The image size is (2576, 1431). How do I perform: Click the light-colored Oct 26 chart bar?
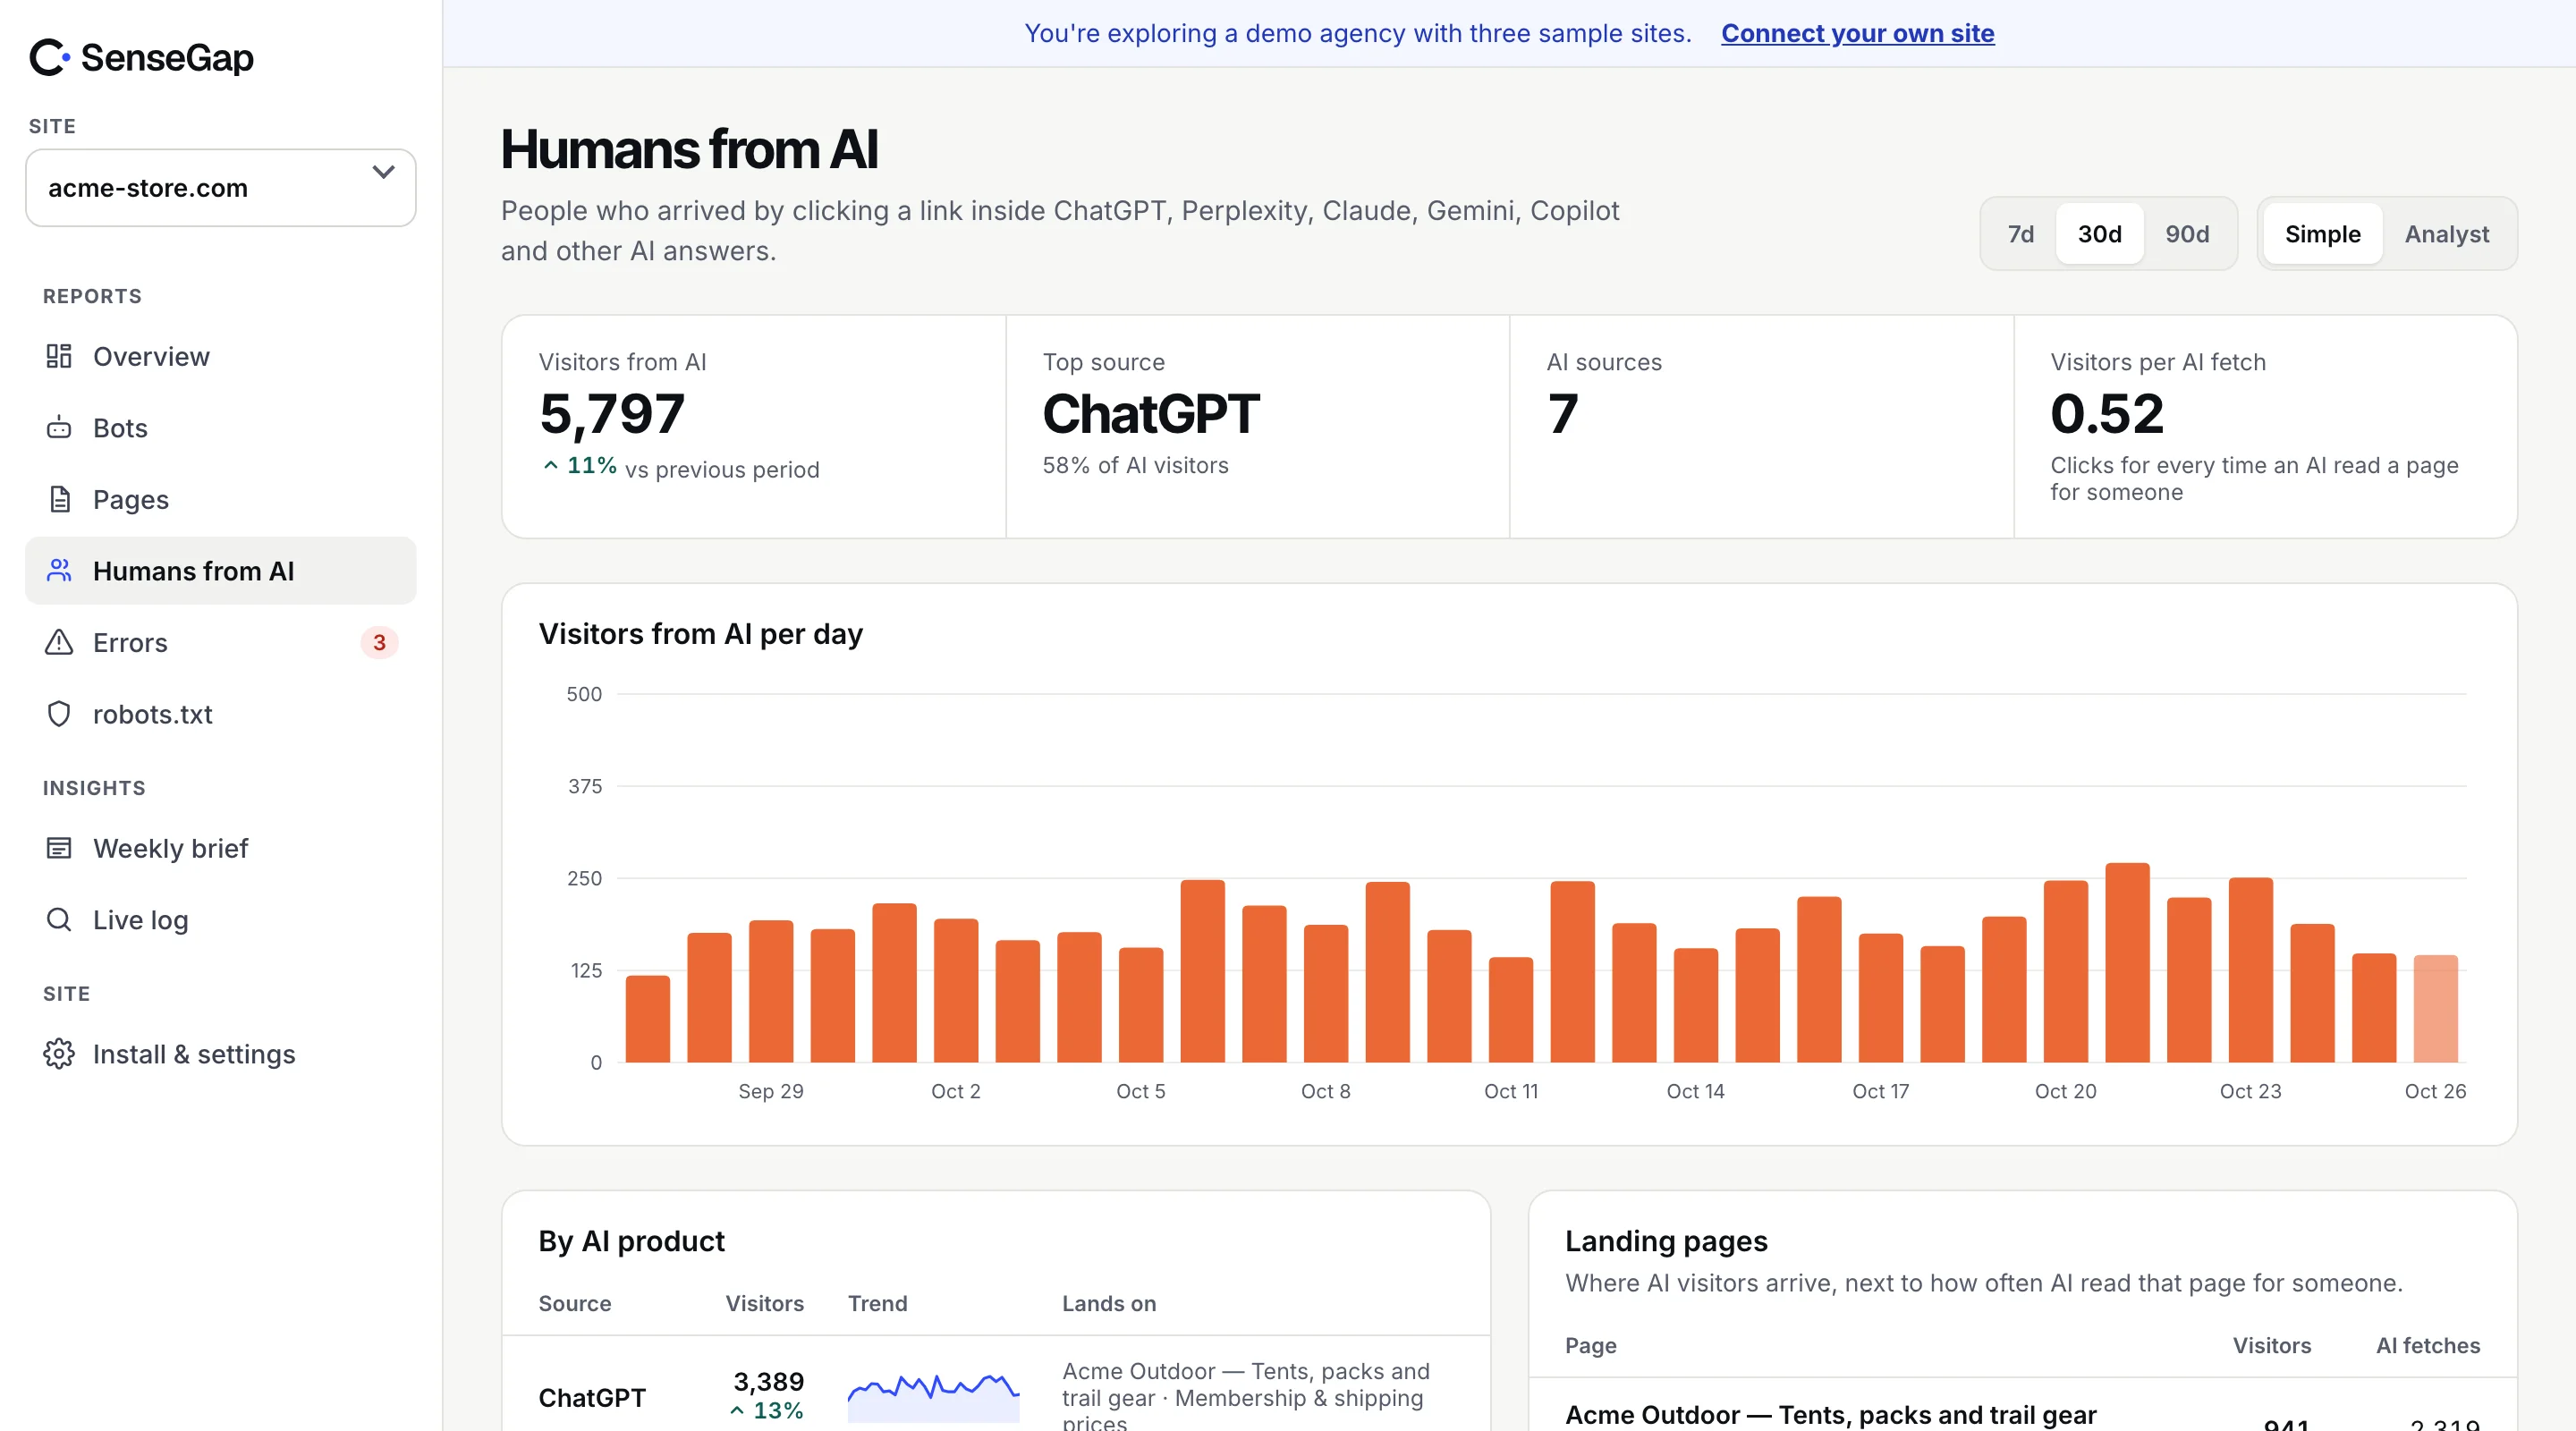coord(2435,1008)
